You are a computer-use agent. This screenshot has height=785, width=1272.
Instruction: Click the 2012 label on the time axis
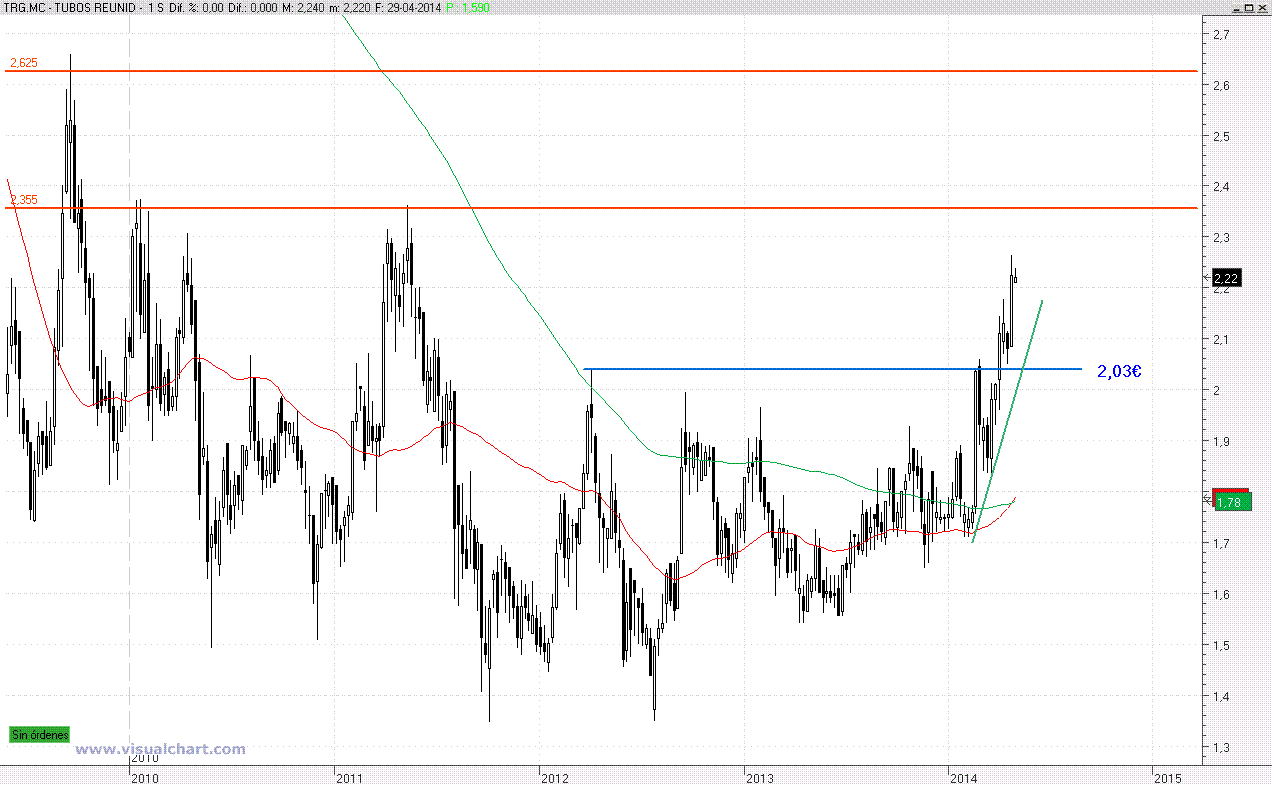pyautogui.click(x=553, y=777)
